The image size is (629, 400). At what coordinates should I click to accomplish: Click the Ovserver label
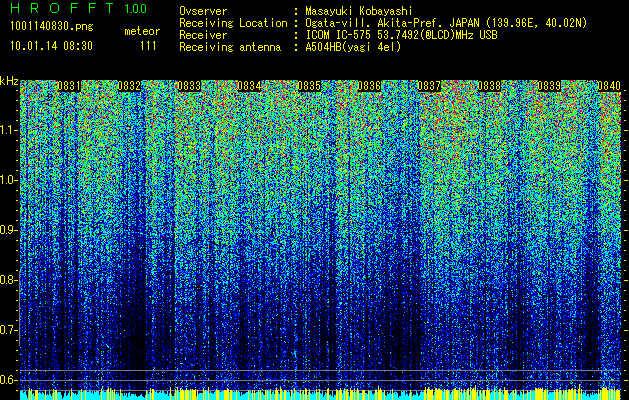point(203,12)
